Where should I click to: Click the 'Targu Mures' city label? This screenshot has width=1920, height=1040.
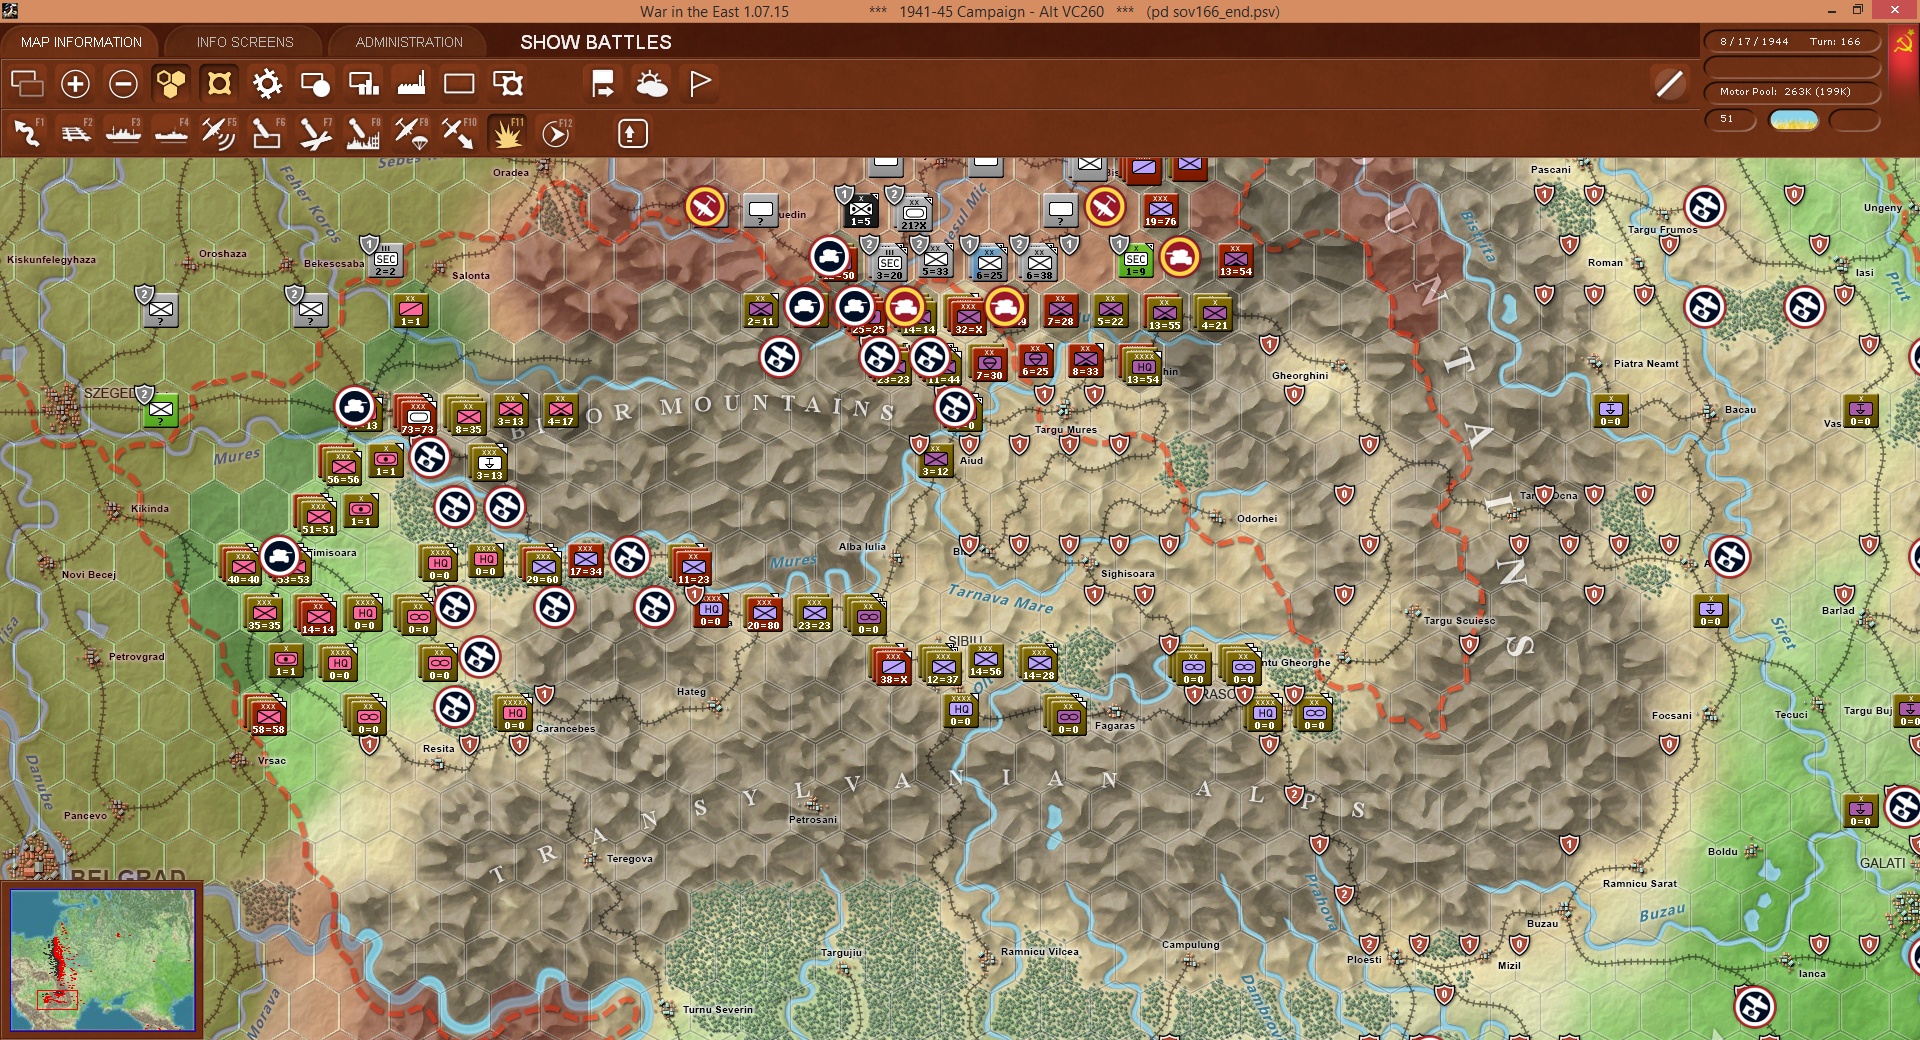click(1065, 430)
